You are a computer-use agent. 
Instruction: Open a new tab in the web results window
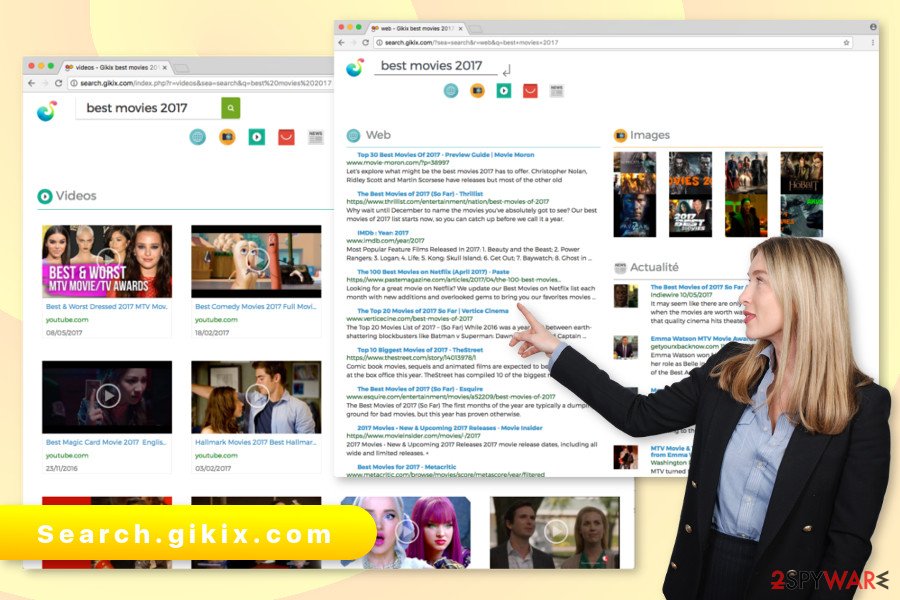pos(476,29)
